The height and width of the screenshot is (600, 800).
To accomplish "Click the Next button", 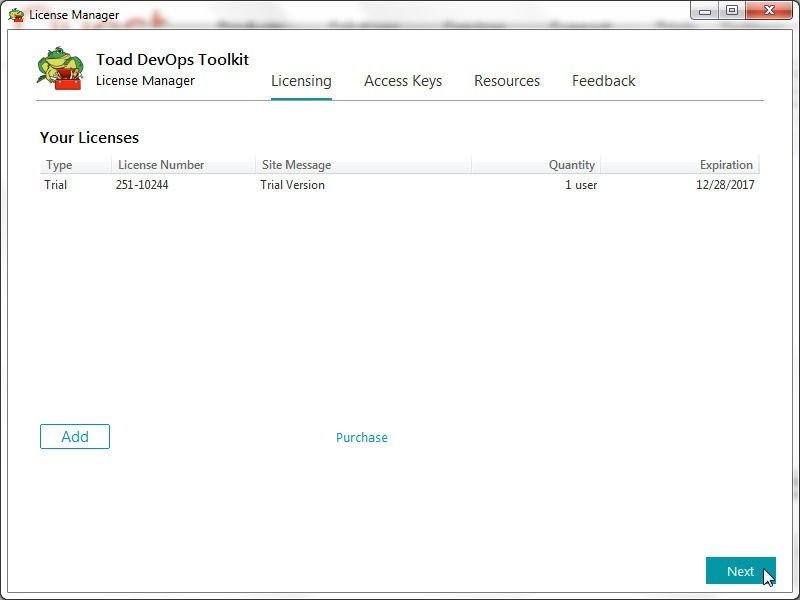I will point(741,571).
